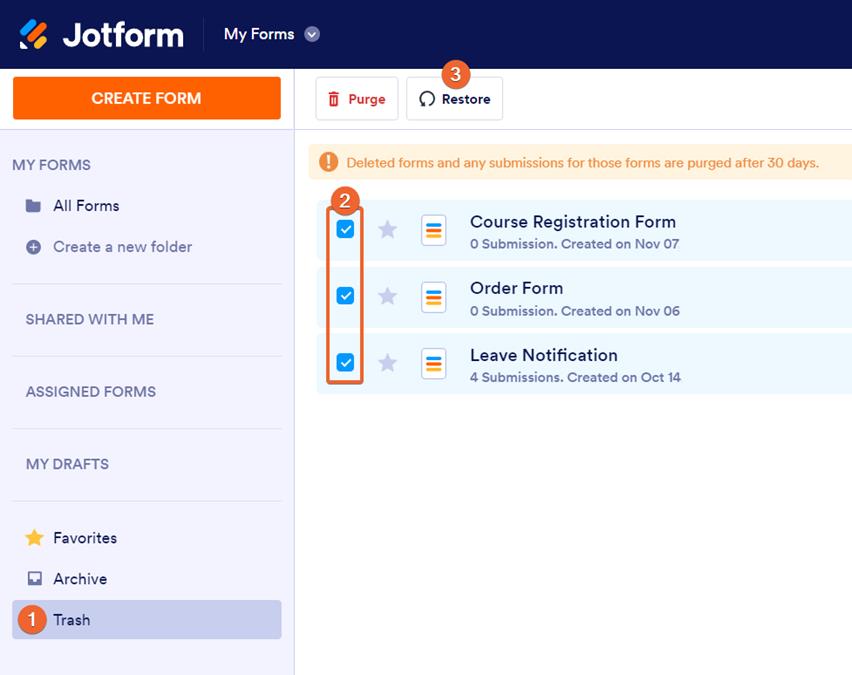Star the Course Registration Form
Viewport: 852px width, 675px height.
point(388,230)
